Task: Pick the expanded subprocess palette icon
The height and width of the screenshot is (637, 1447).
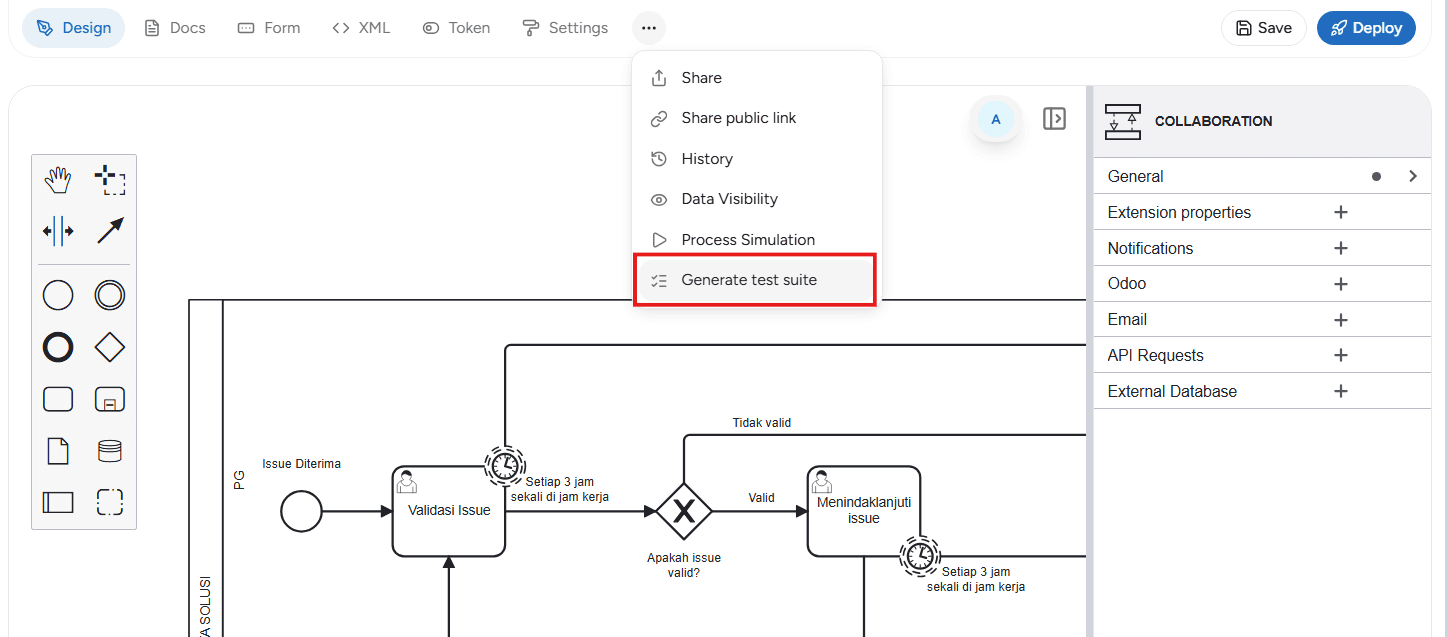Action: pos(110,399)
